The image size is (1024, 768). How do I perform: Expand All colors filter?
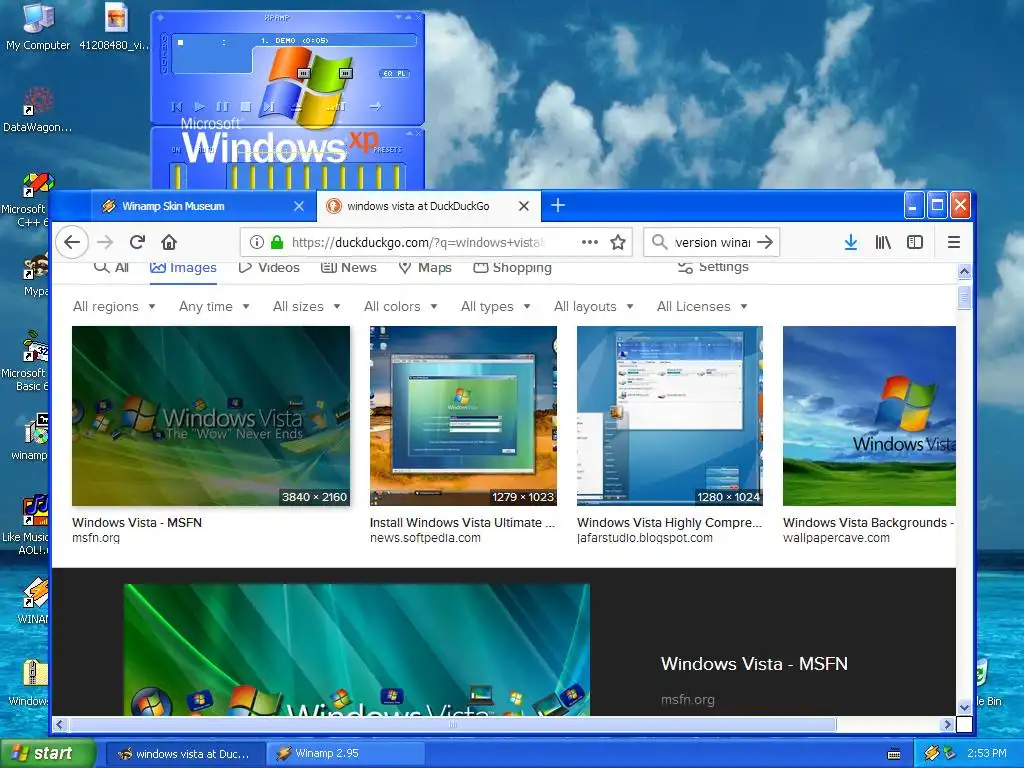tap(400, 306)
